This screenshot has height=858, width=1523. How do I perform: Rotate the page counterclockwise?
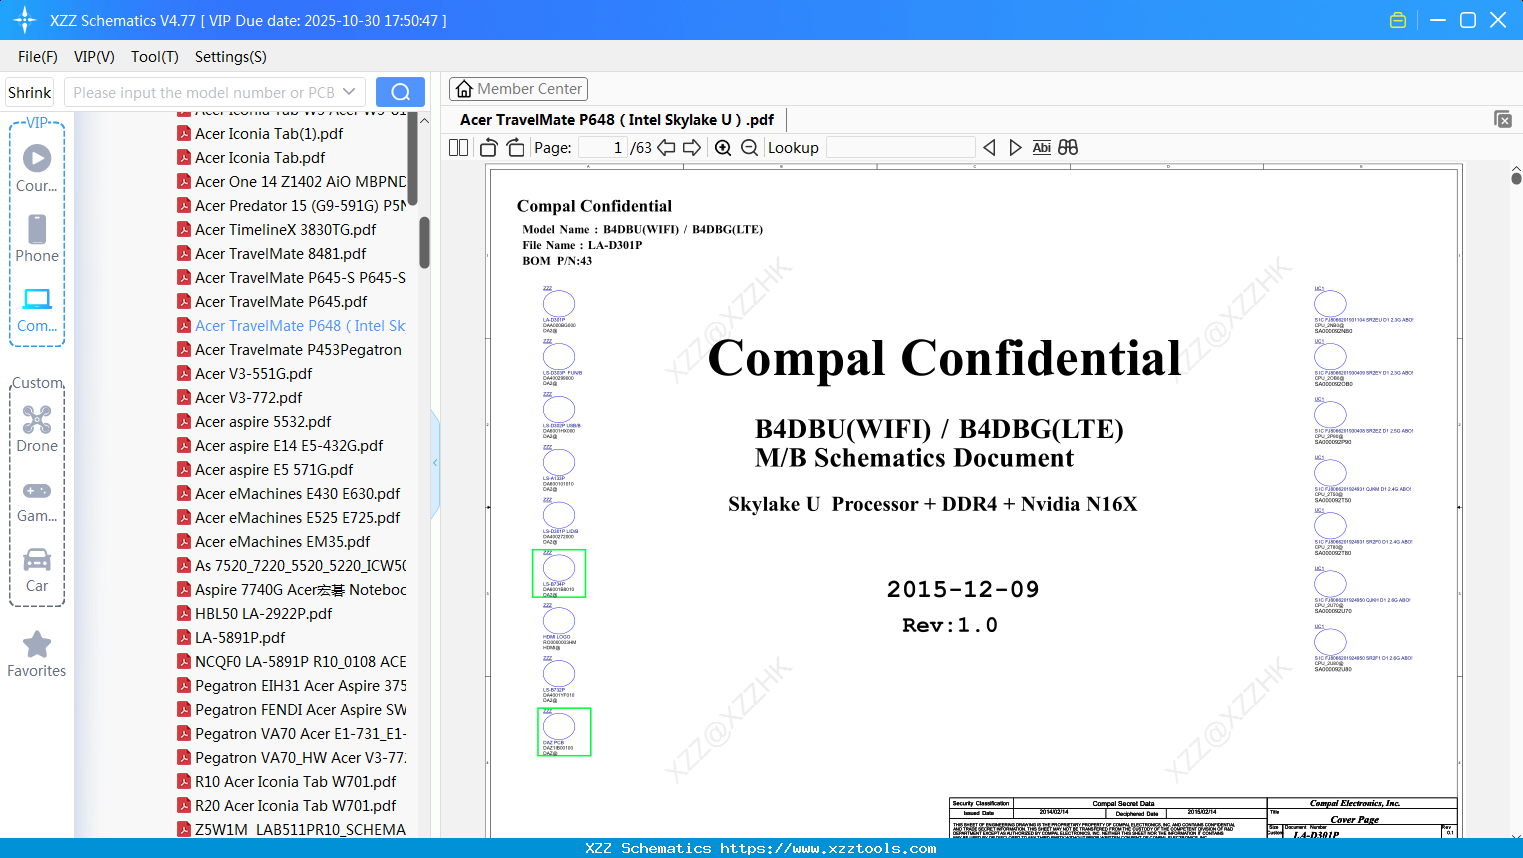click(x=489, y=148)
